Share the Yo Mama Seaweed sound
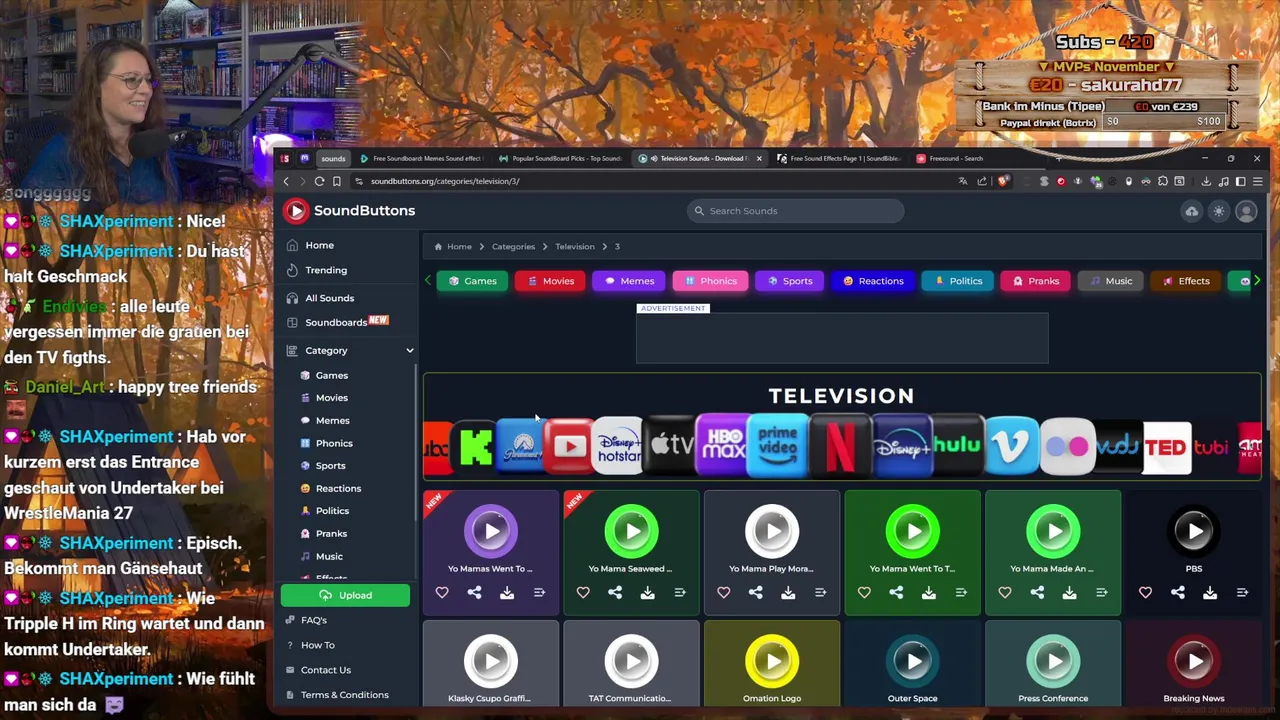This screenshot has height=720, width=1280. (615, 593)
